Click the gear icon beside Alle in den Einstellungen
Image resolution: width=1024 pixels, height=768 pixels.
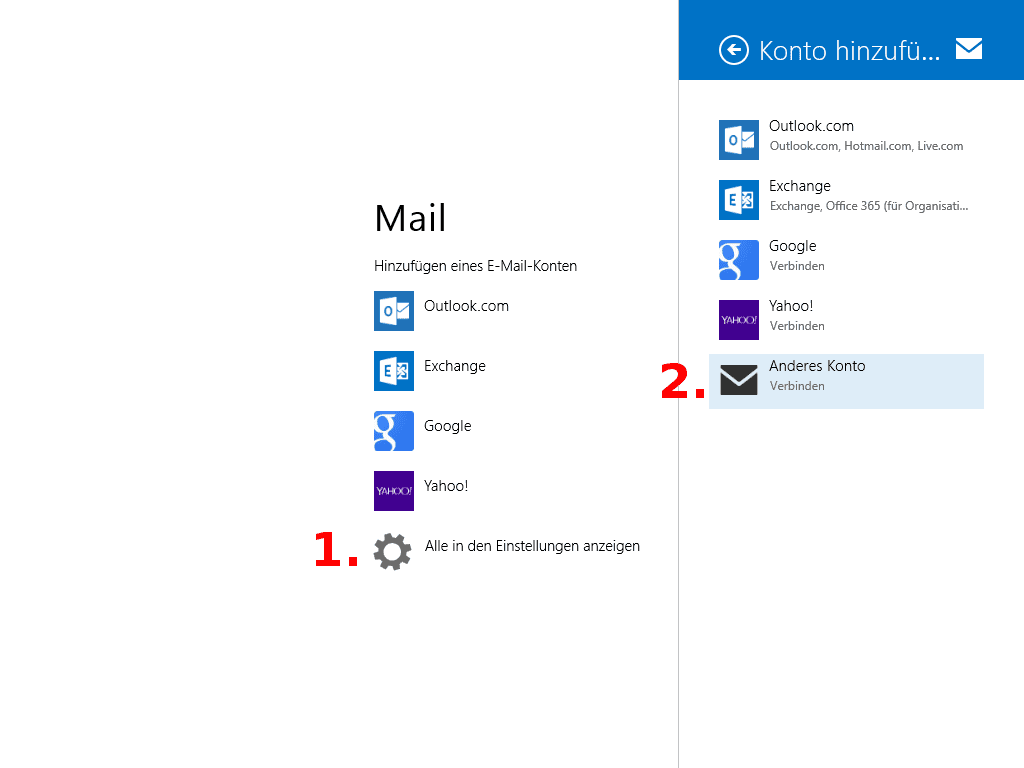(x=392, y=551)
